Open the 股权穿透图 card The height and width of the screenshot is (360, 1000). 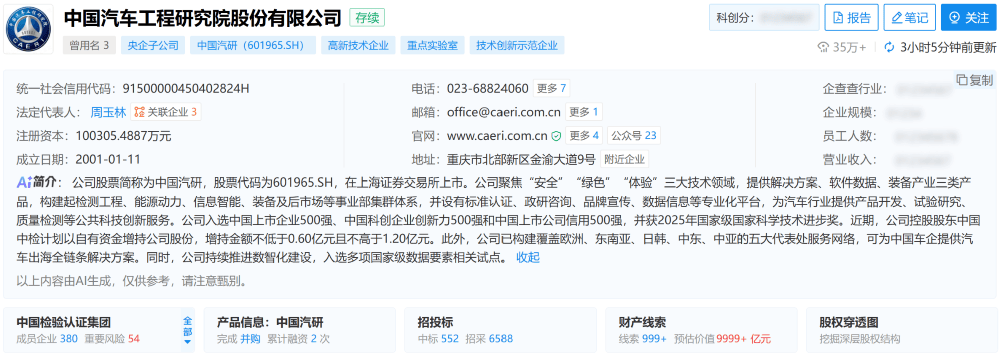click(x=901, y=330)
